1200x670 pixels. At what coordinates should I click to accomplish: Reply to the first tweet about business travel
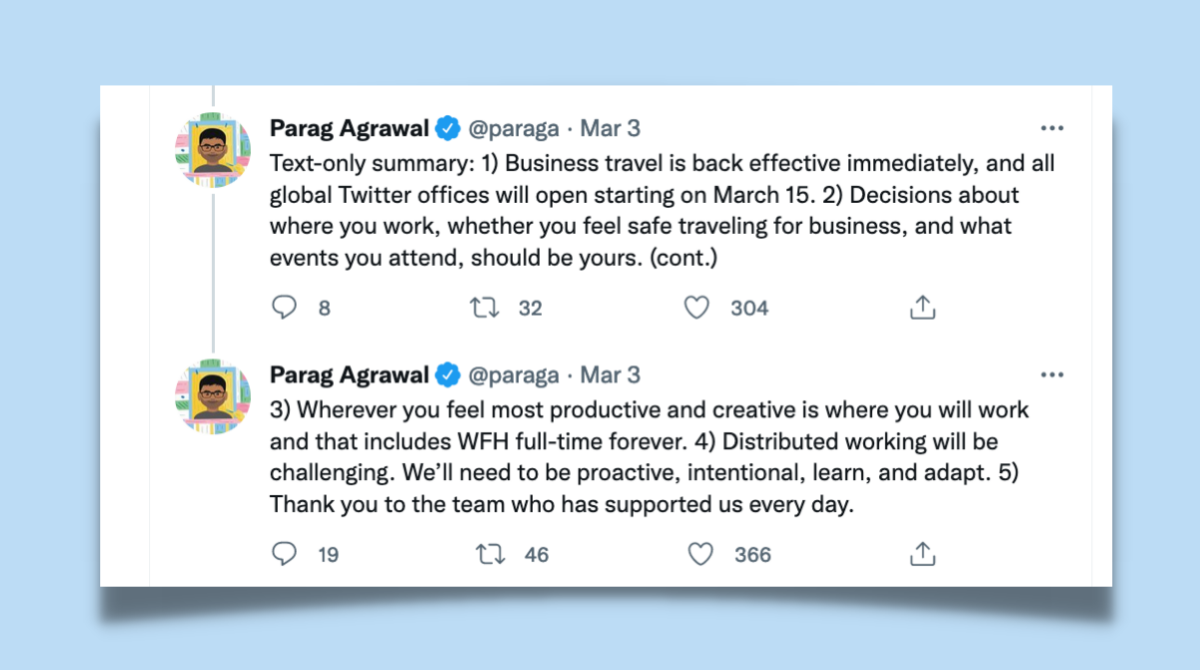pyautogui.click(x=285, y=308)
